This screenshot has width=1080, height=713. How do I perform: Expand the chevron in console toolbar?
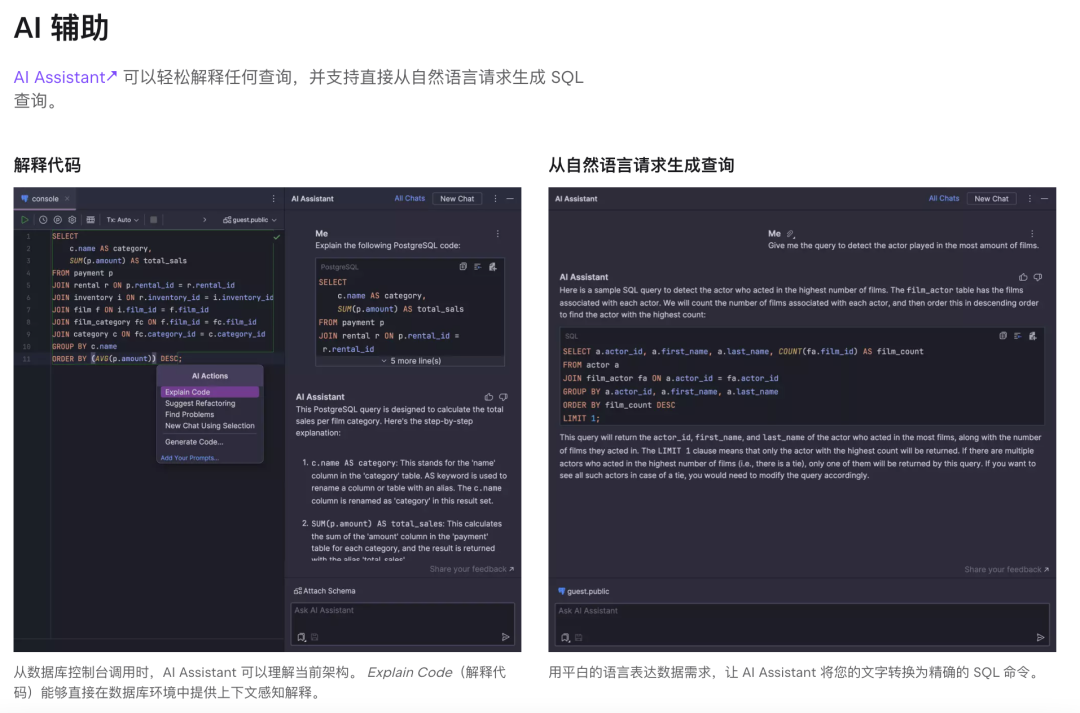pos(205,220)
